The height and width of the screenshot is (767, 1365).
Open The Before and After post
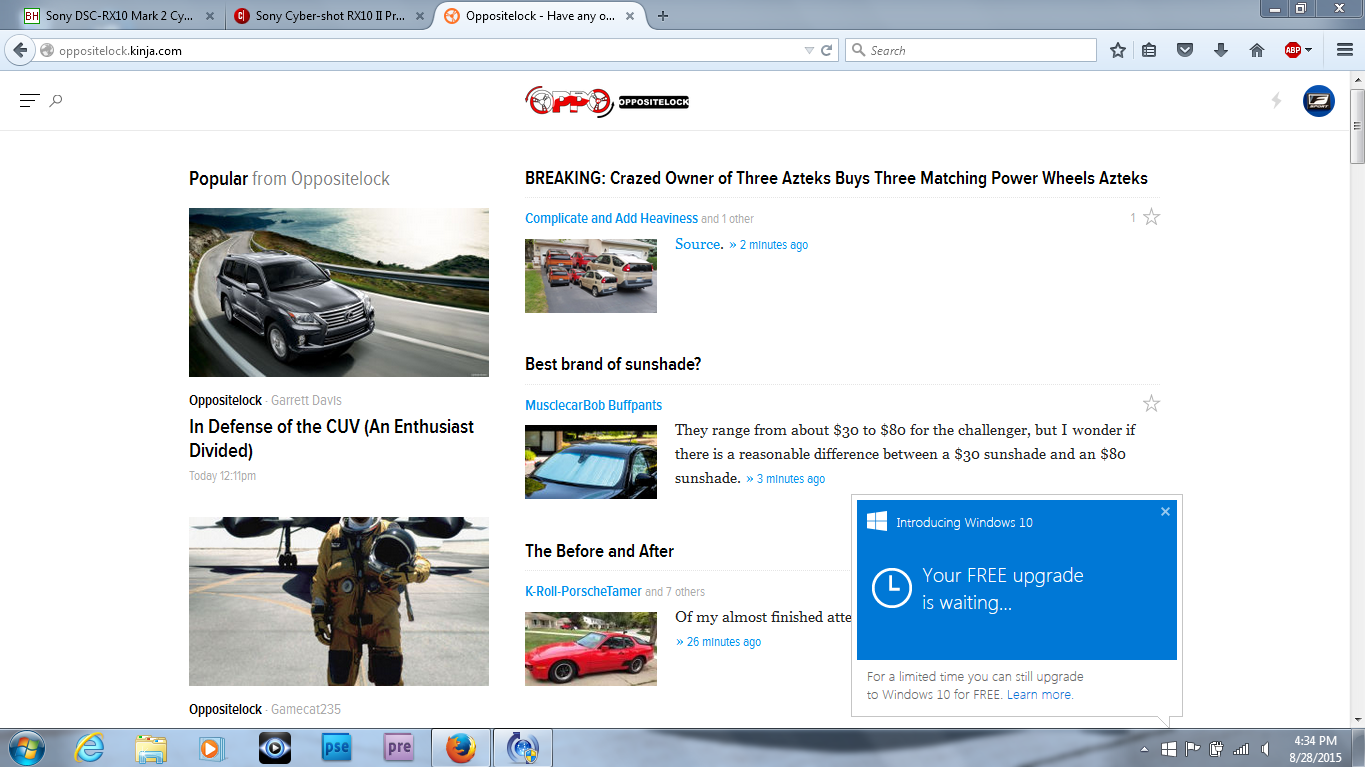pos(599,551)
